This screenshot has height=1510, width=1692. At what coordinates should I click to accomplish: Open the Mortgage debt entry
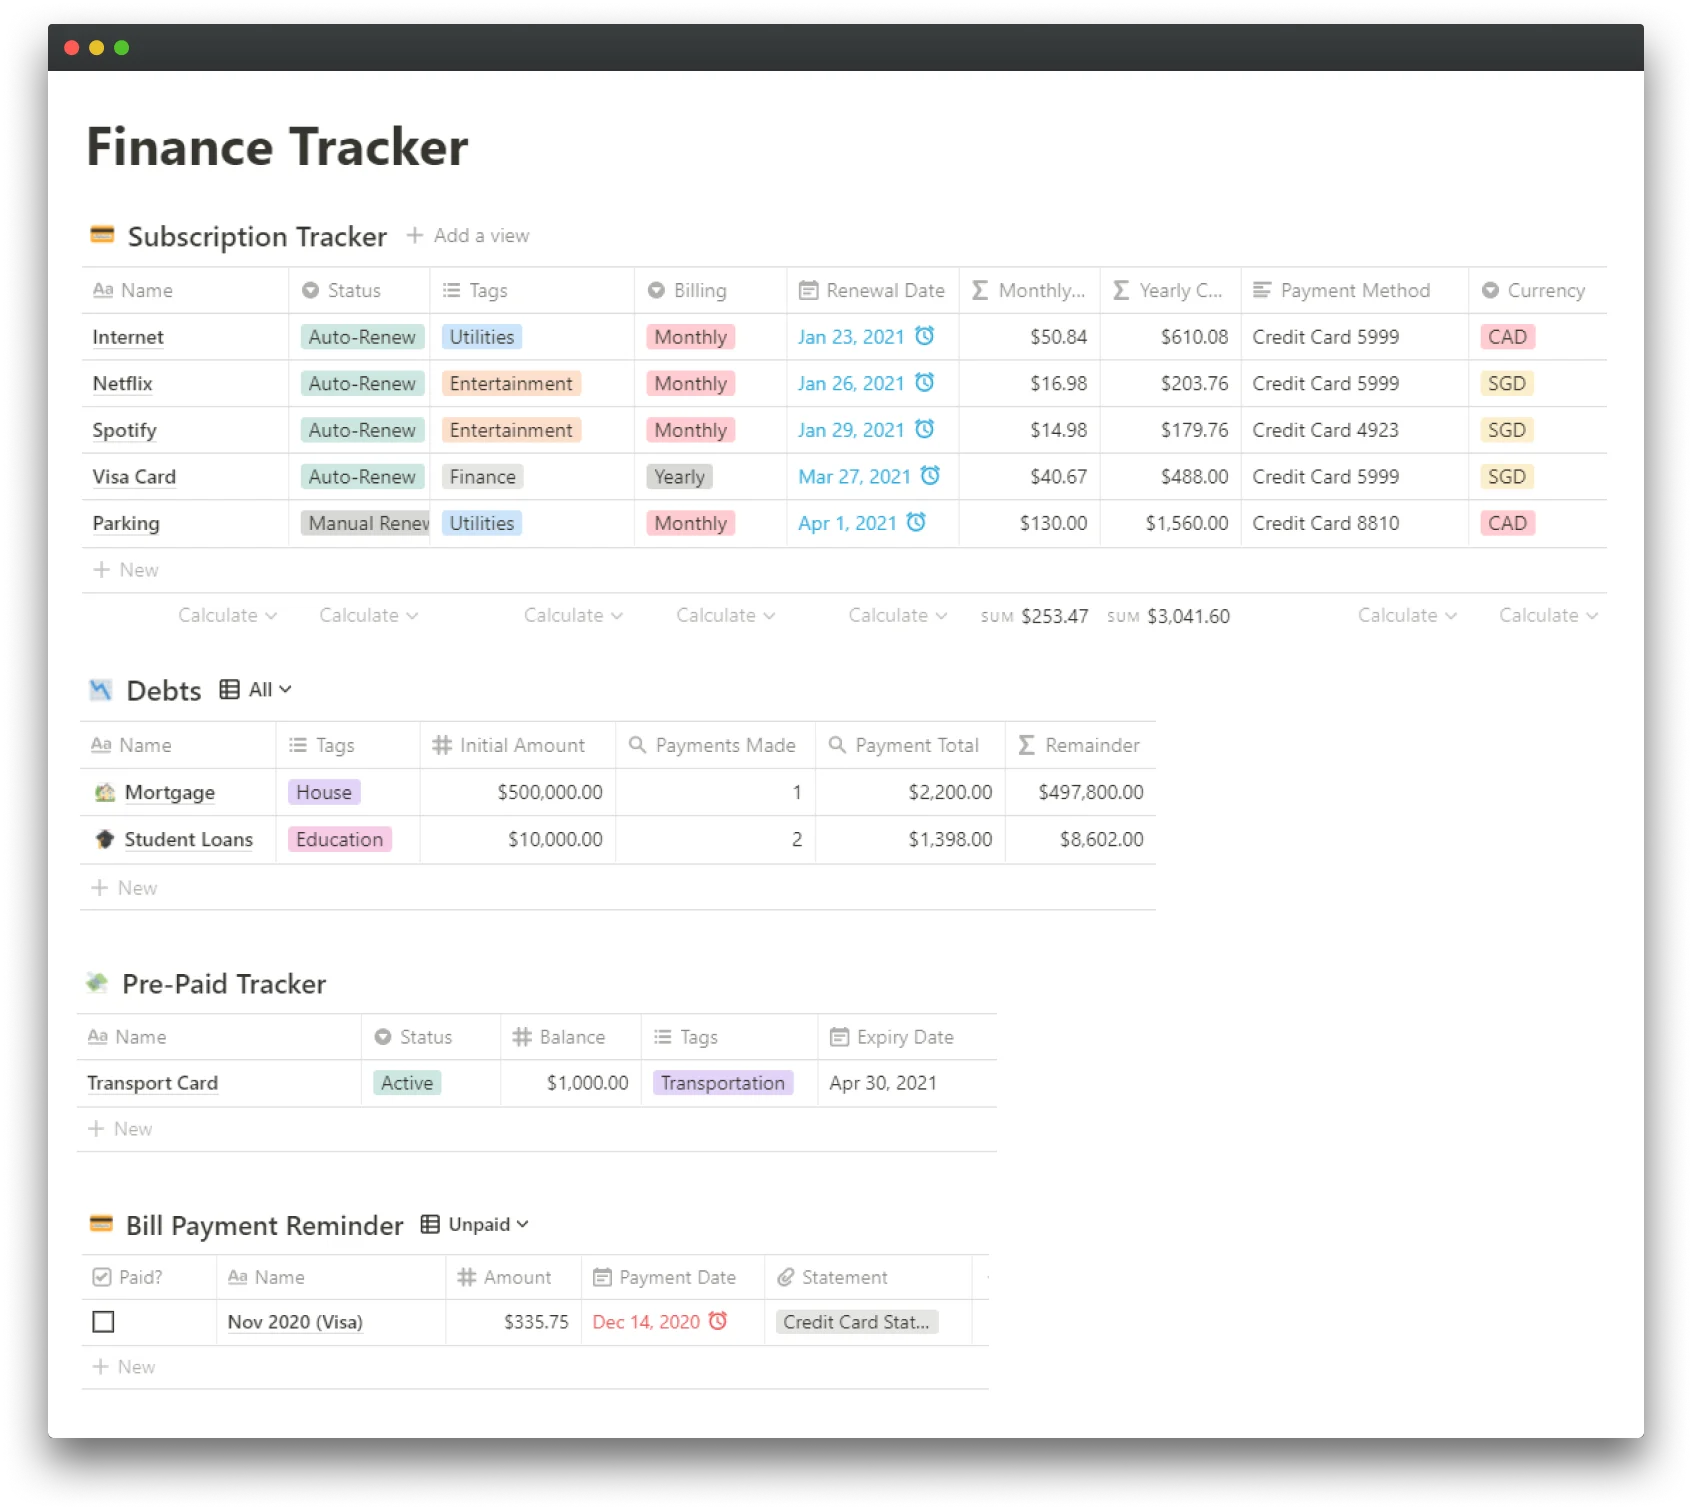[170, 792]
